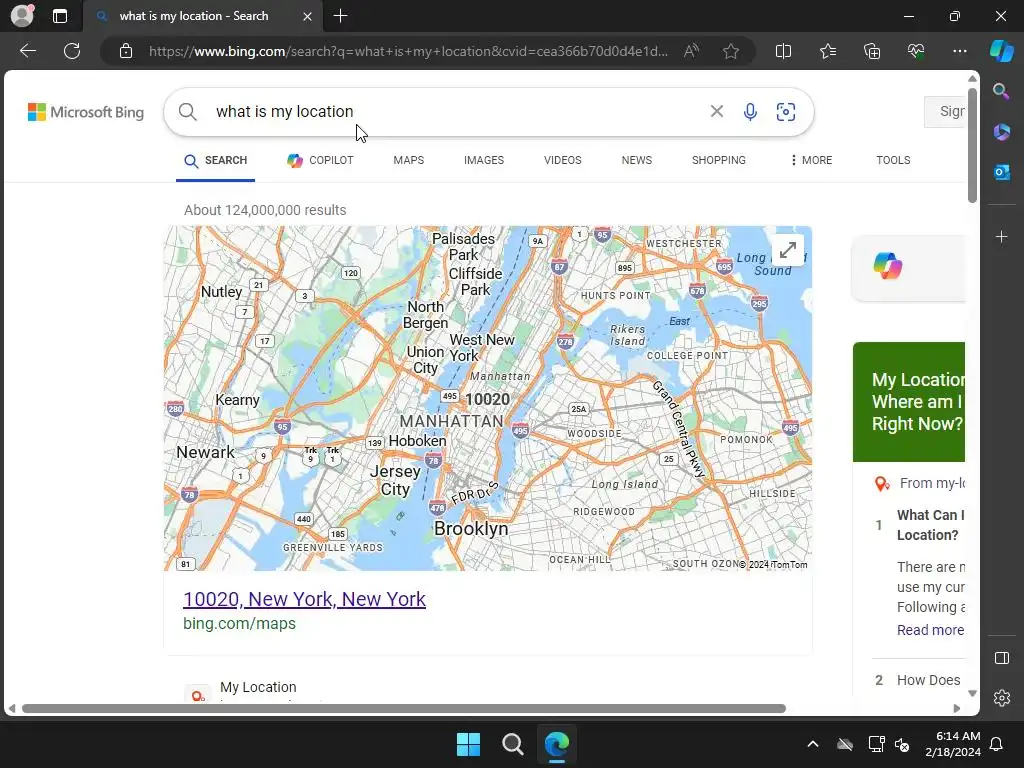
Task: Add this page to favorites star
Action: point(731,51)
